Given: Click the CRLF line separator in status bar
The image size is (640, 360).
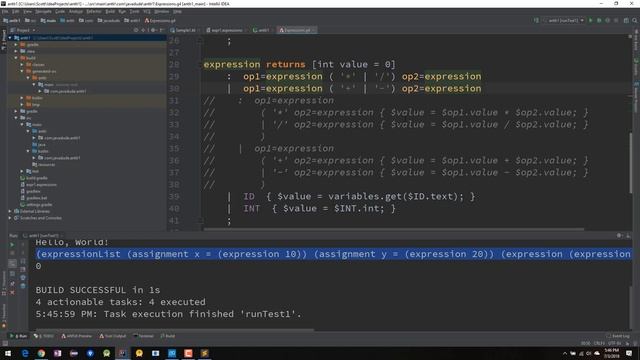Looking at the screenshot, I should click(x=599, y=343).
